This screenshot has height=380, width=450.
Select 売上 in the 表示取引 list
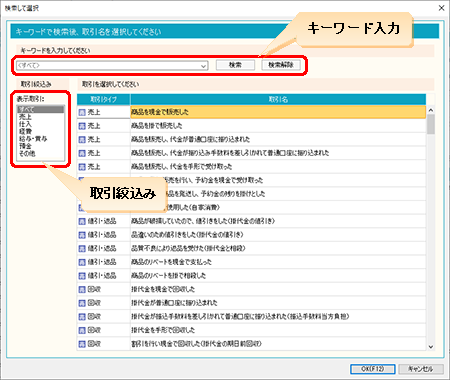pos(40,117)
